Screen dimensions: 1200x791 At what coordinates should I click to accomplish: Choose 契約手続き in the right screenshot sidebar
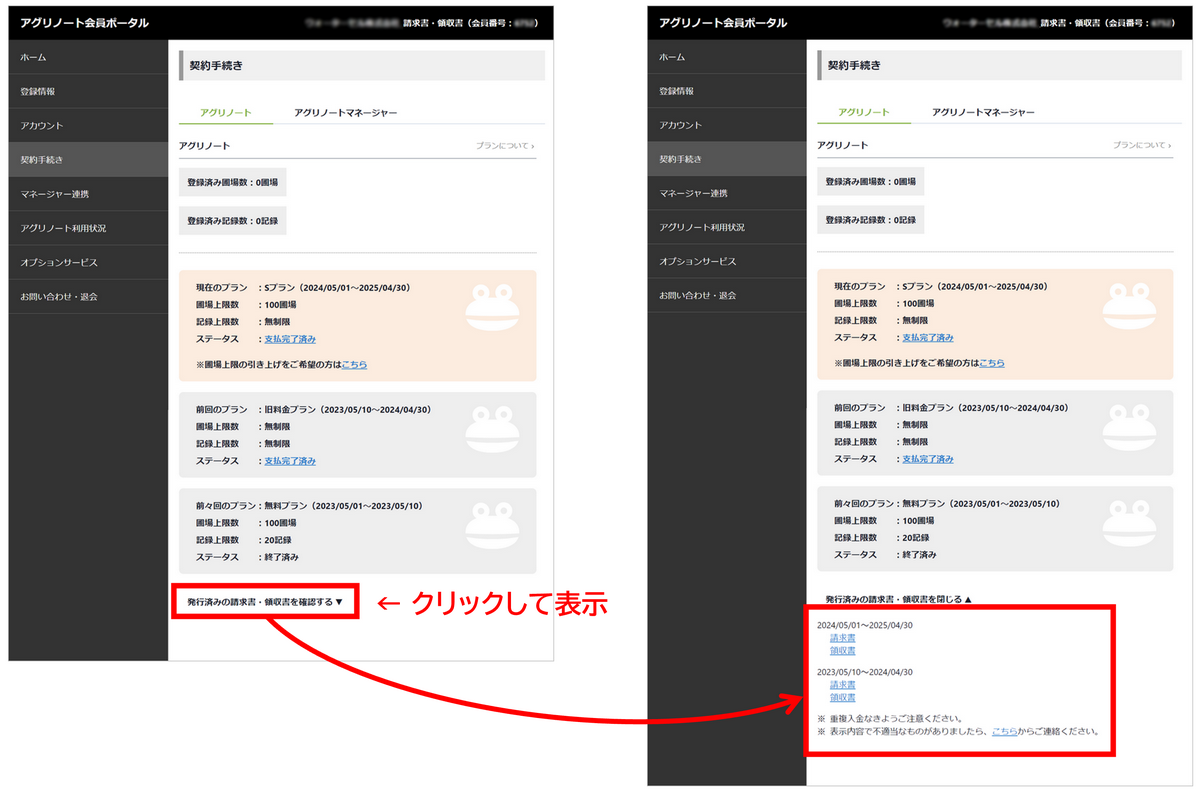click(727, 159)
